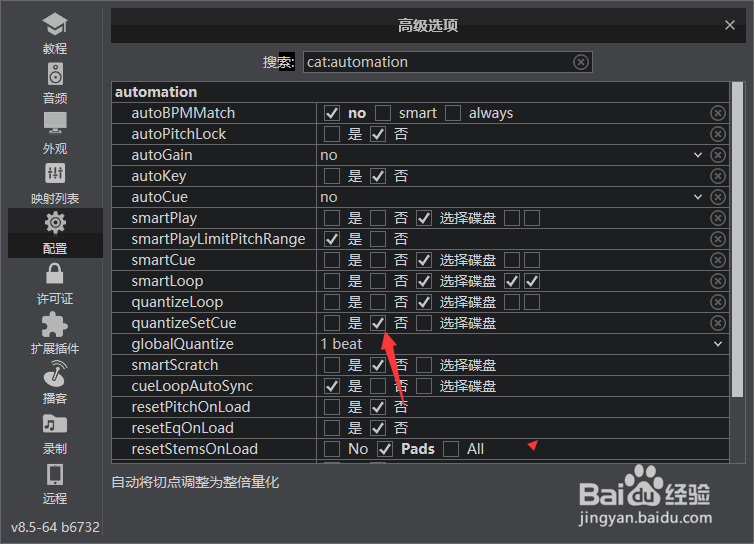Set autoBPMMatch to always

click(453, 113)
